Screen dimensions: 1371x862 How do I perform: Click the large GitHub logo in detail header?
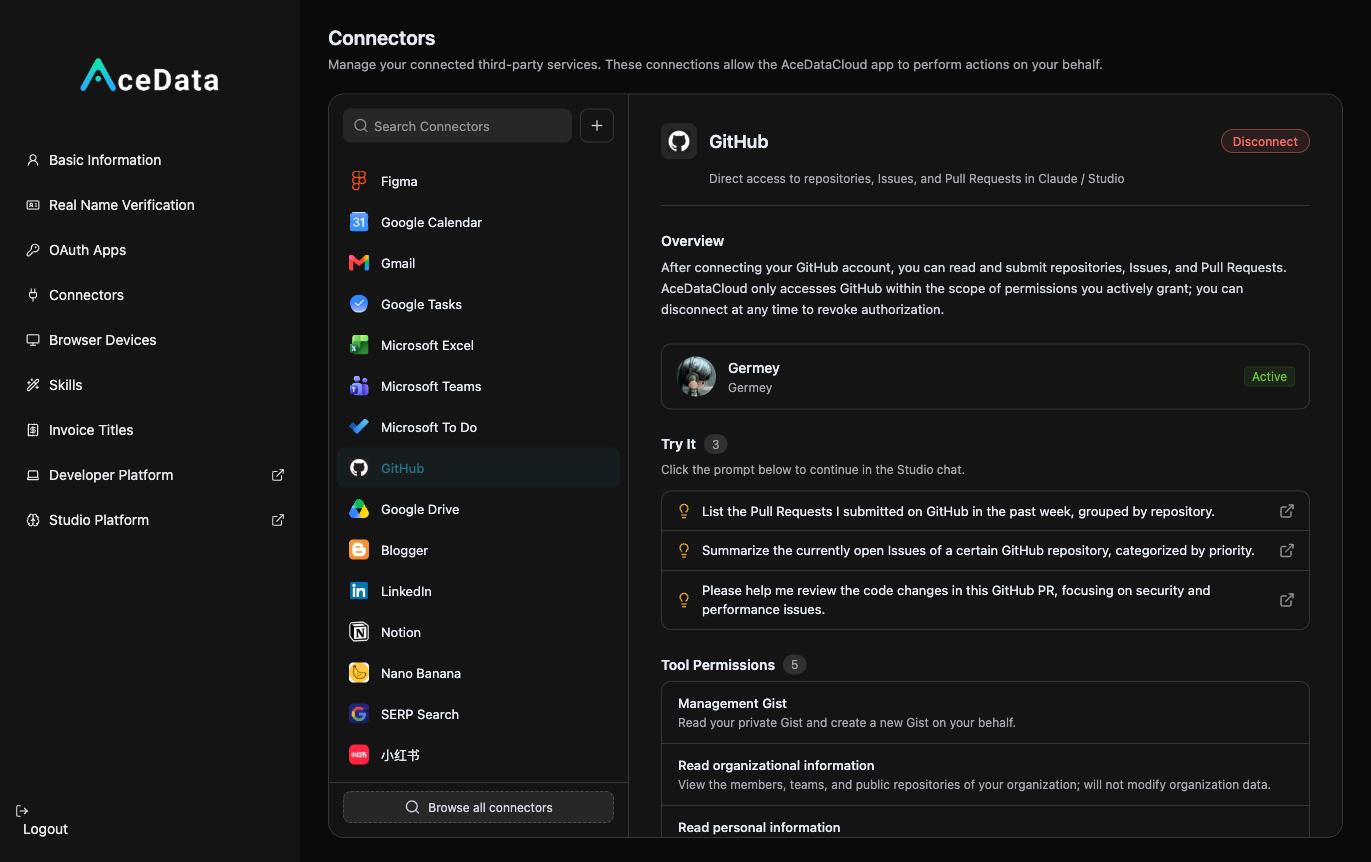[x=679, y=141]
